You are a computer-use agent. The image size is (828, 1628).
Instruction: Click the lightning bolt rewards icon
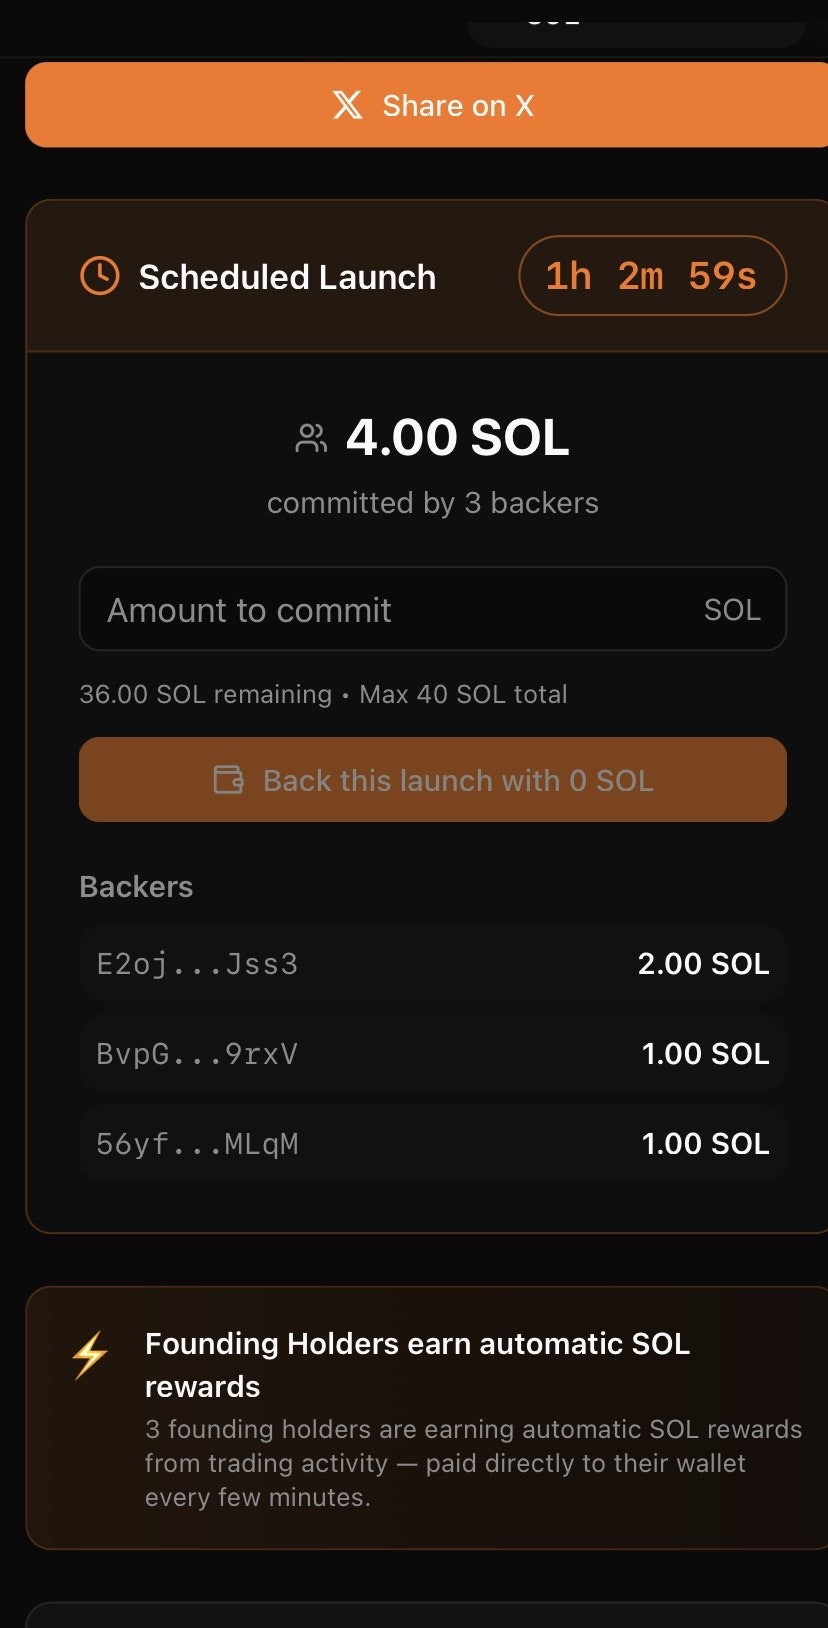pyautogui.click(x=90, y=1355)
